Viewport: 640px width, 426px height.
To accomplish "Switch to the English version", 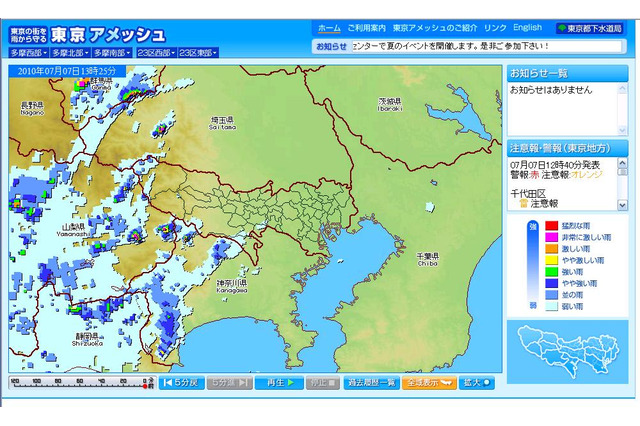I will click(x=527, y=28).
